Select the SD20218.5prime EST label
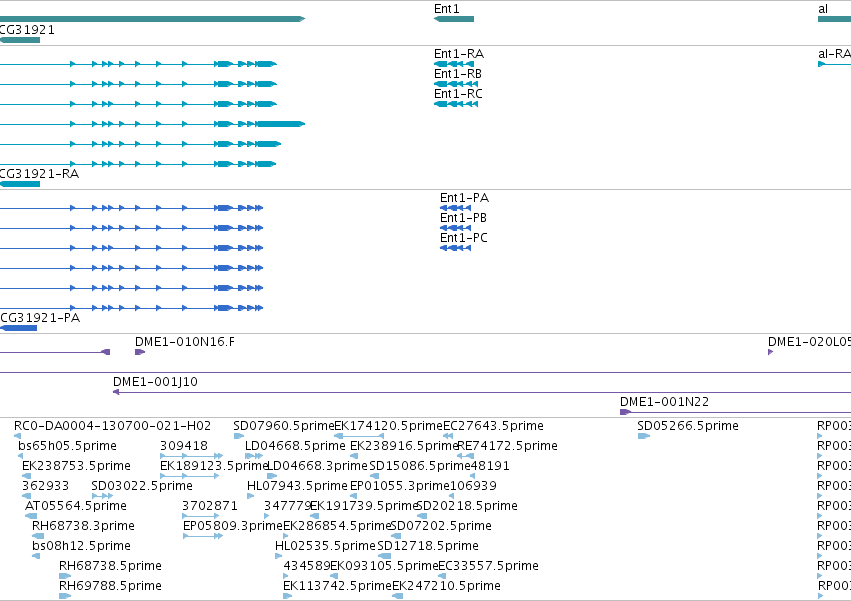This screenshot has width=851, height=601. click(467, 506)
